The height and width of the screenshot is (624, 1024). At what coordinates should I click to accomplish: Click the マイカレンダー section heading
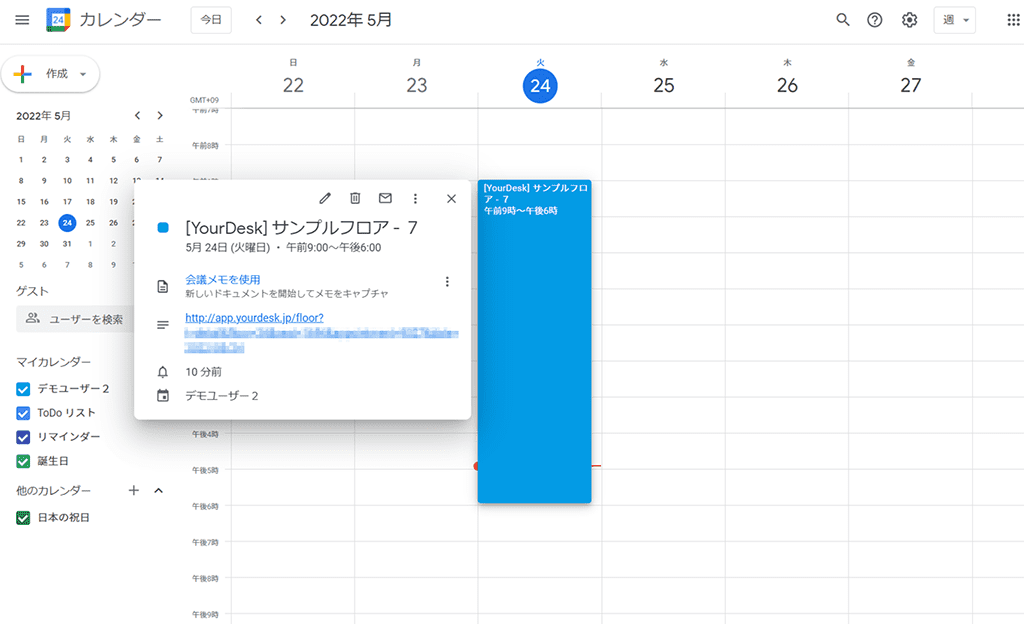coord(54,362)
